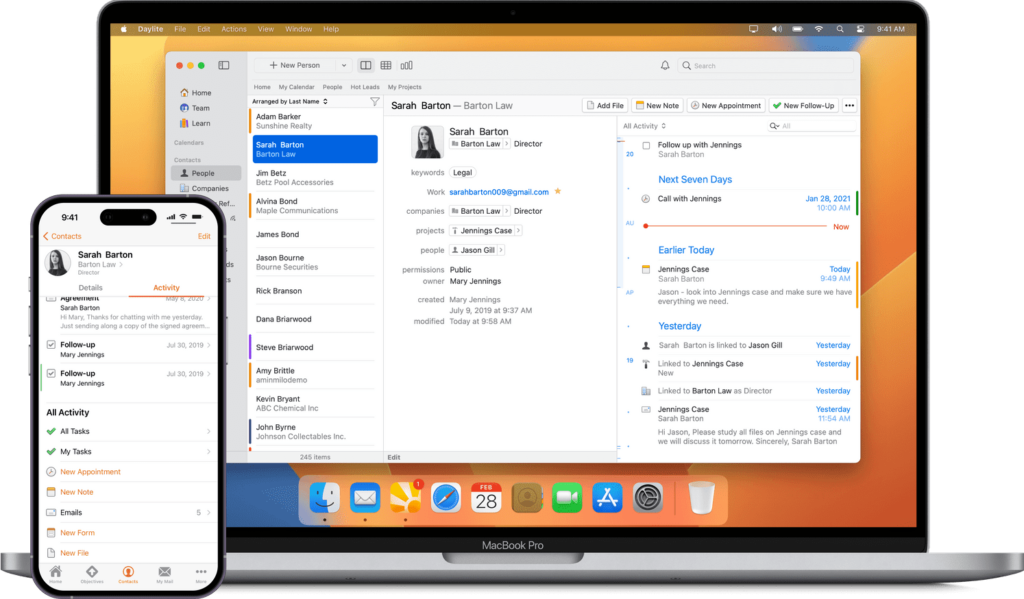Open Contacts from the Dock
1024x599 pixels.
[x=527, y=498]
